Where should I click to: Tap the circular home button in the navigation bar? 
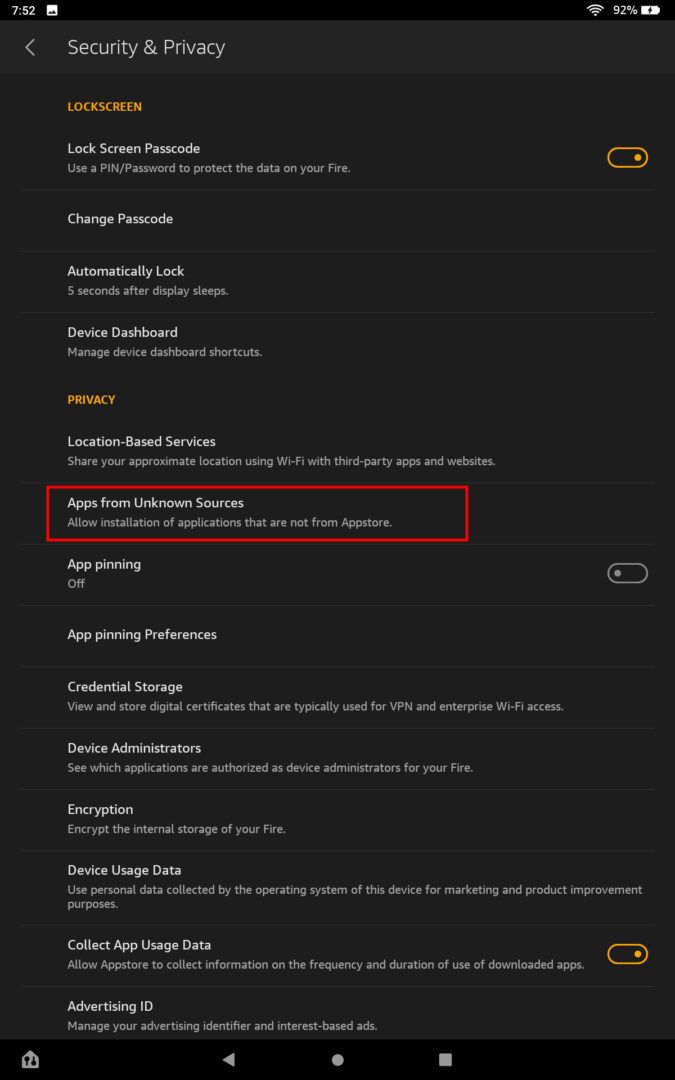337,1059
